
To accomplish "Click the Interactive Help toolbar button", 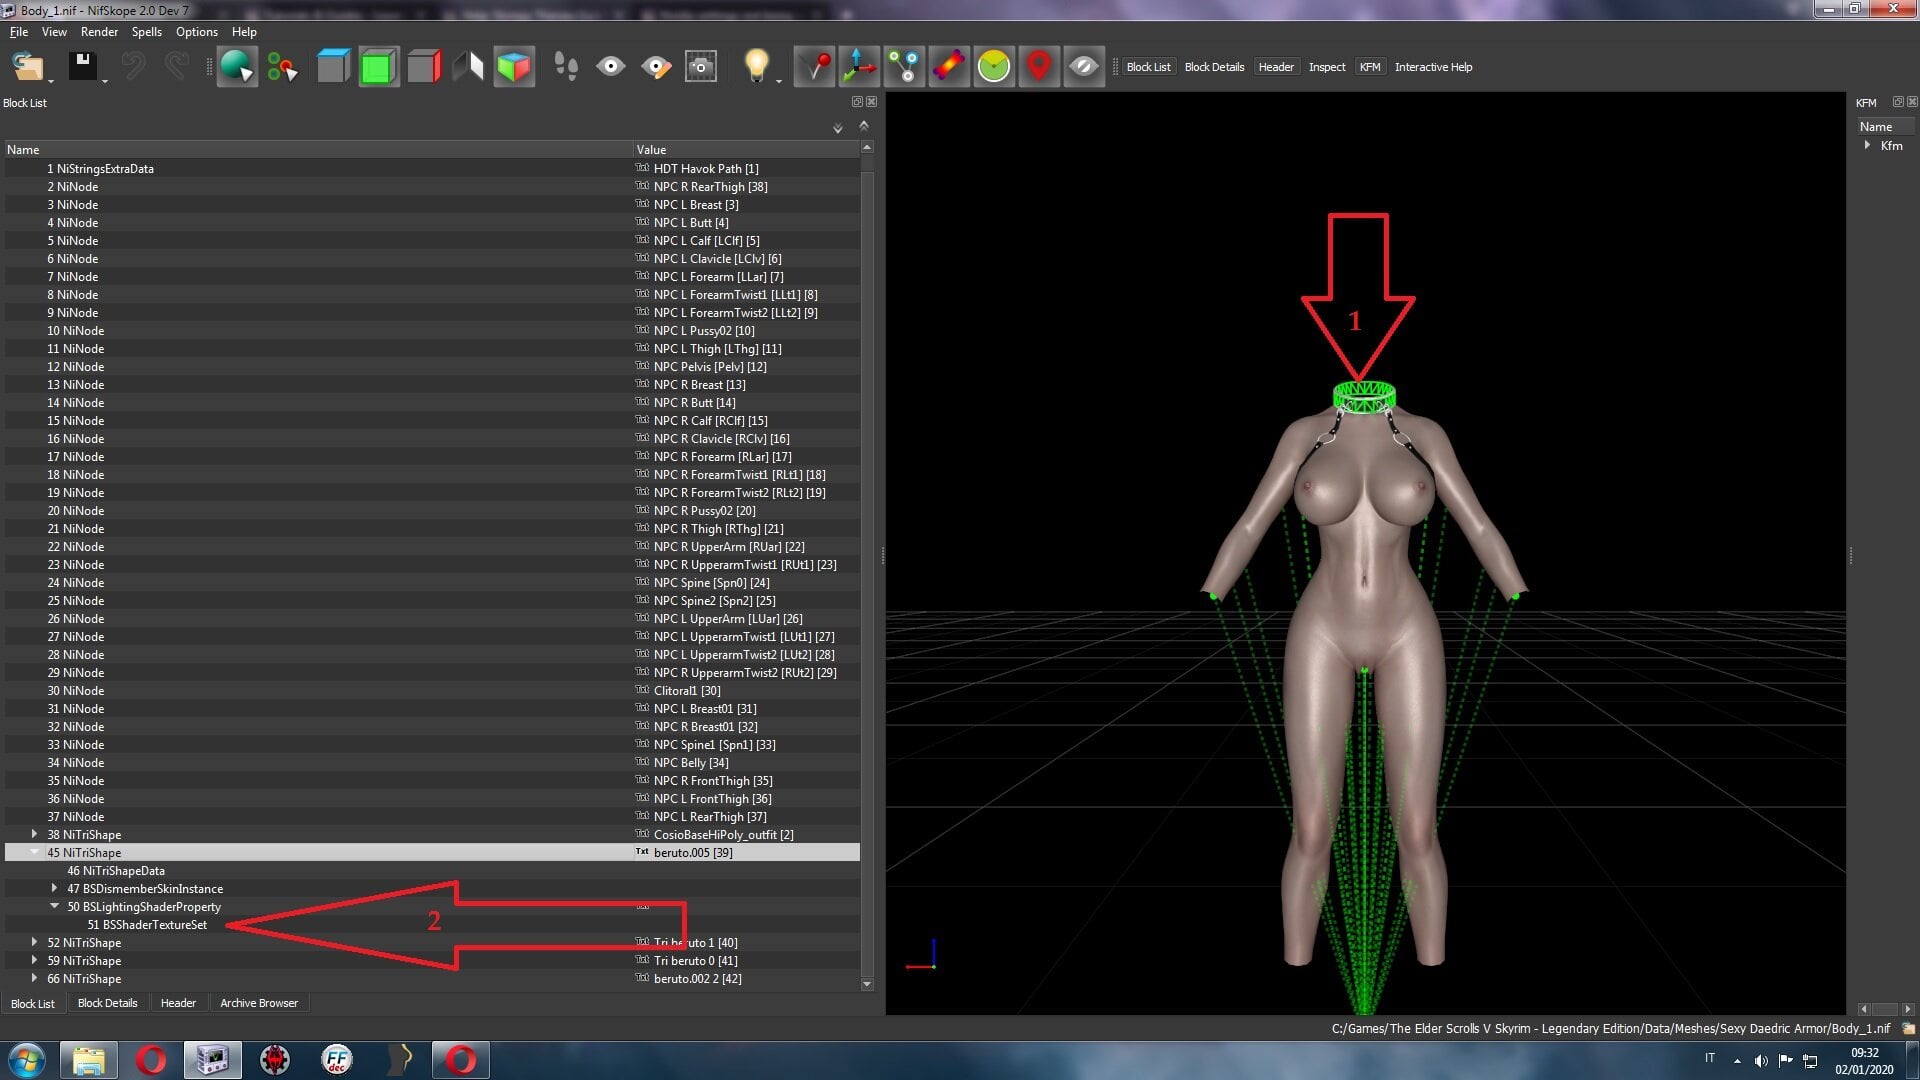I will click(1433, 67).
